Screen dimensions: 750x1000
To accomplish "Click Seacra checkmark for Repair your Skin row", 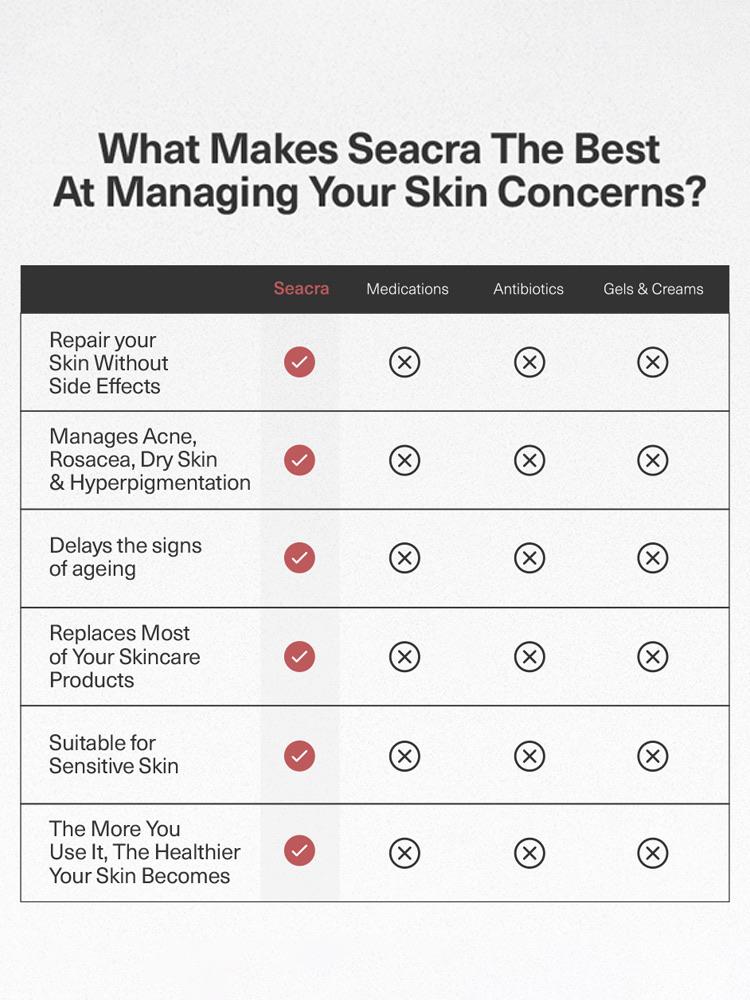I will (299, 362).
